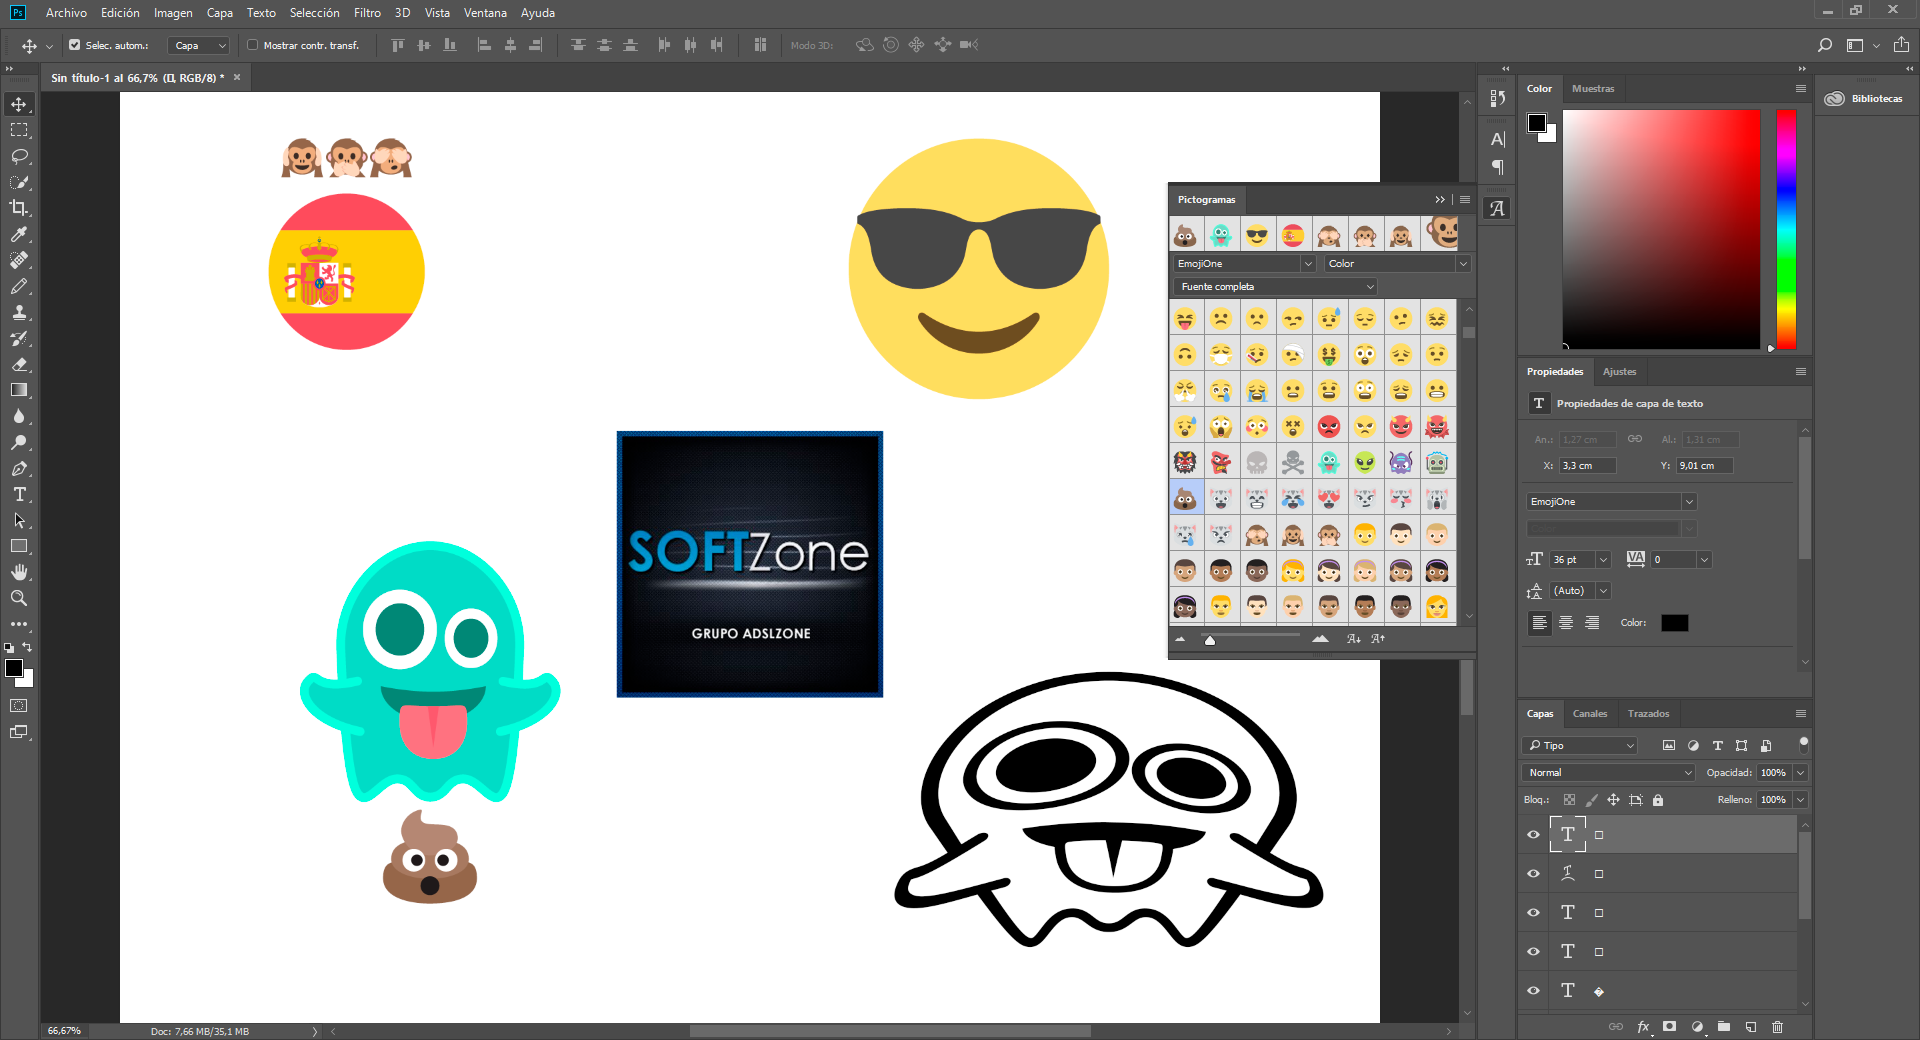Click the delete layer trash icon
The width and height of the screenshot is (1920, 1040).
tap(1777, 1026)
